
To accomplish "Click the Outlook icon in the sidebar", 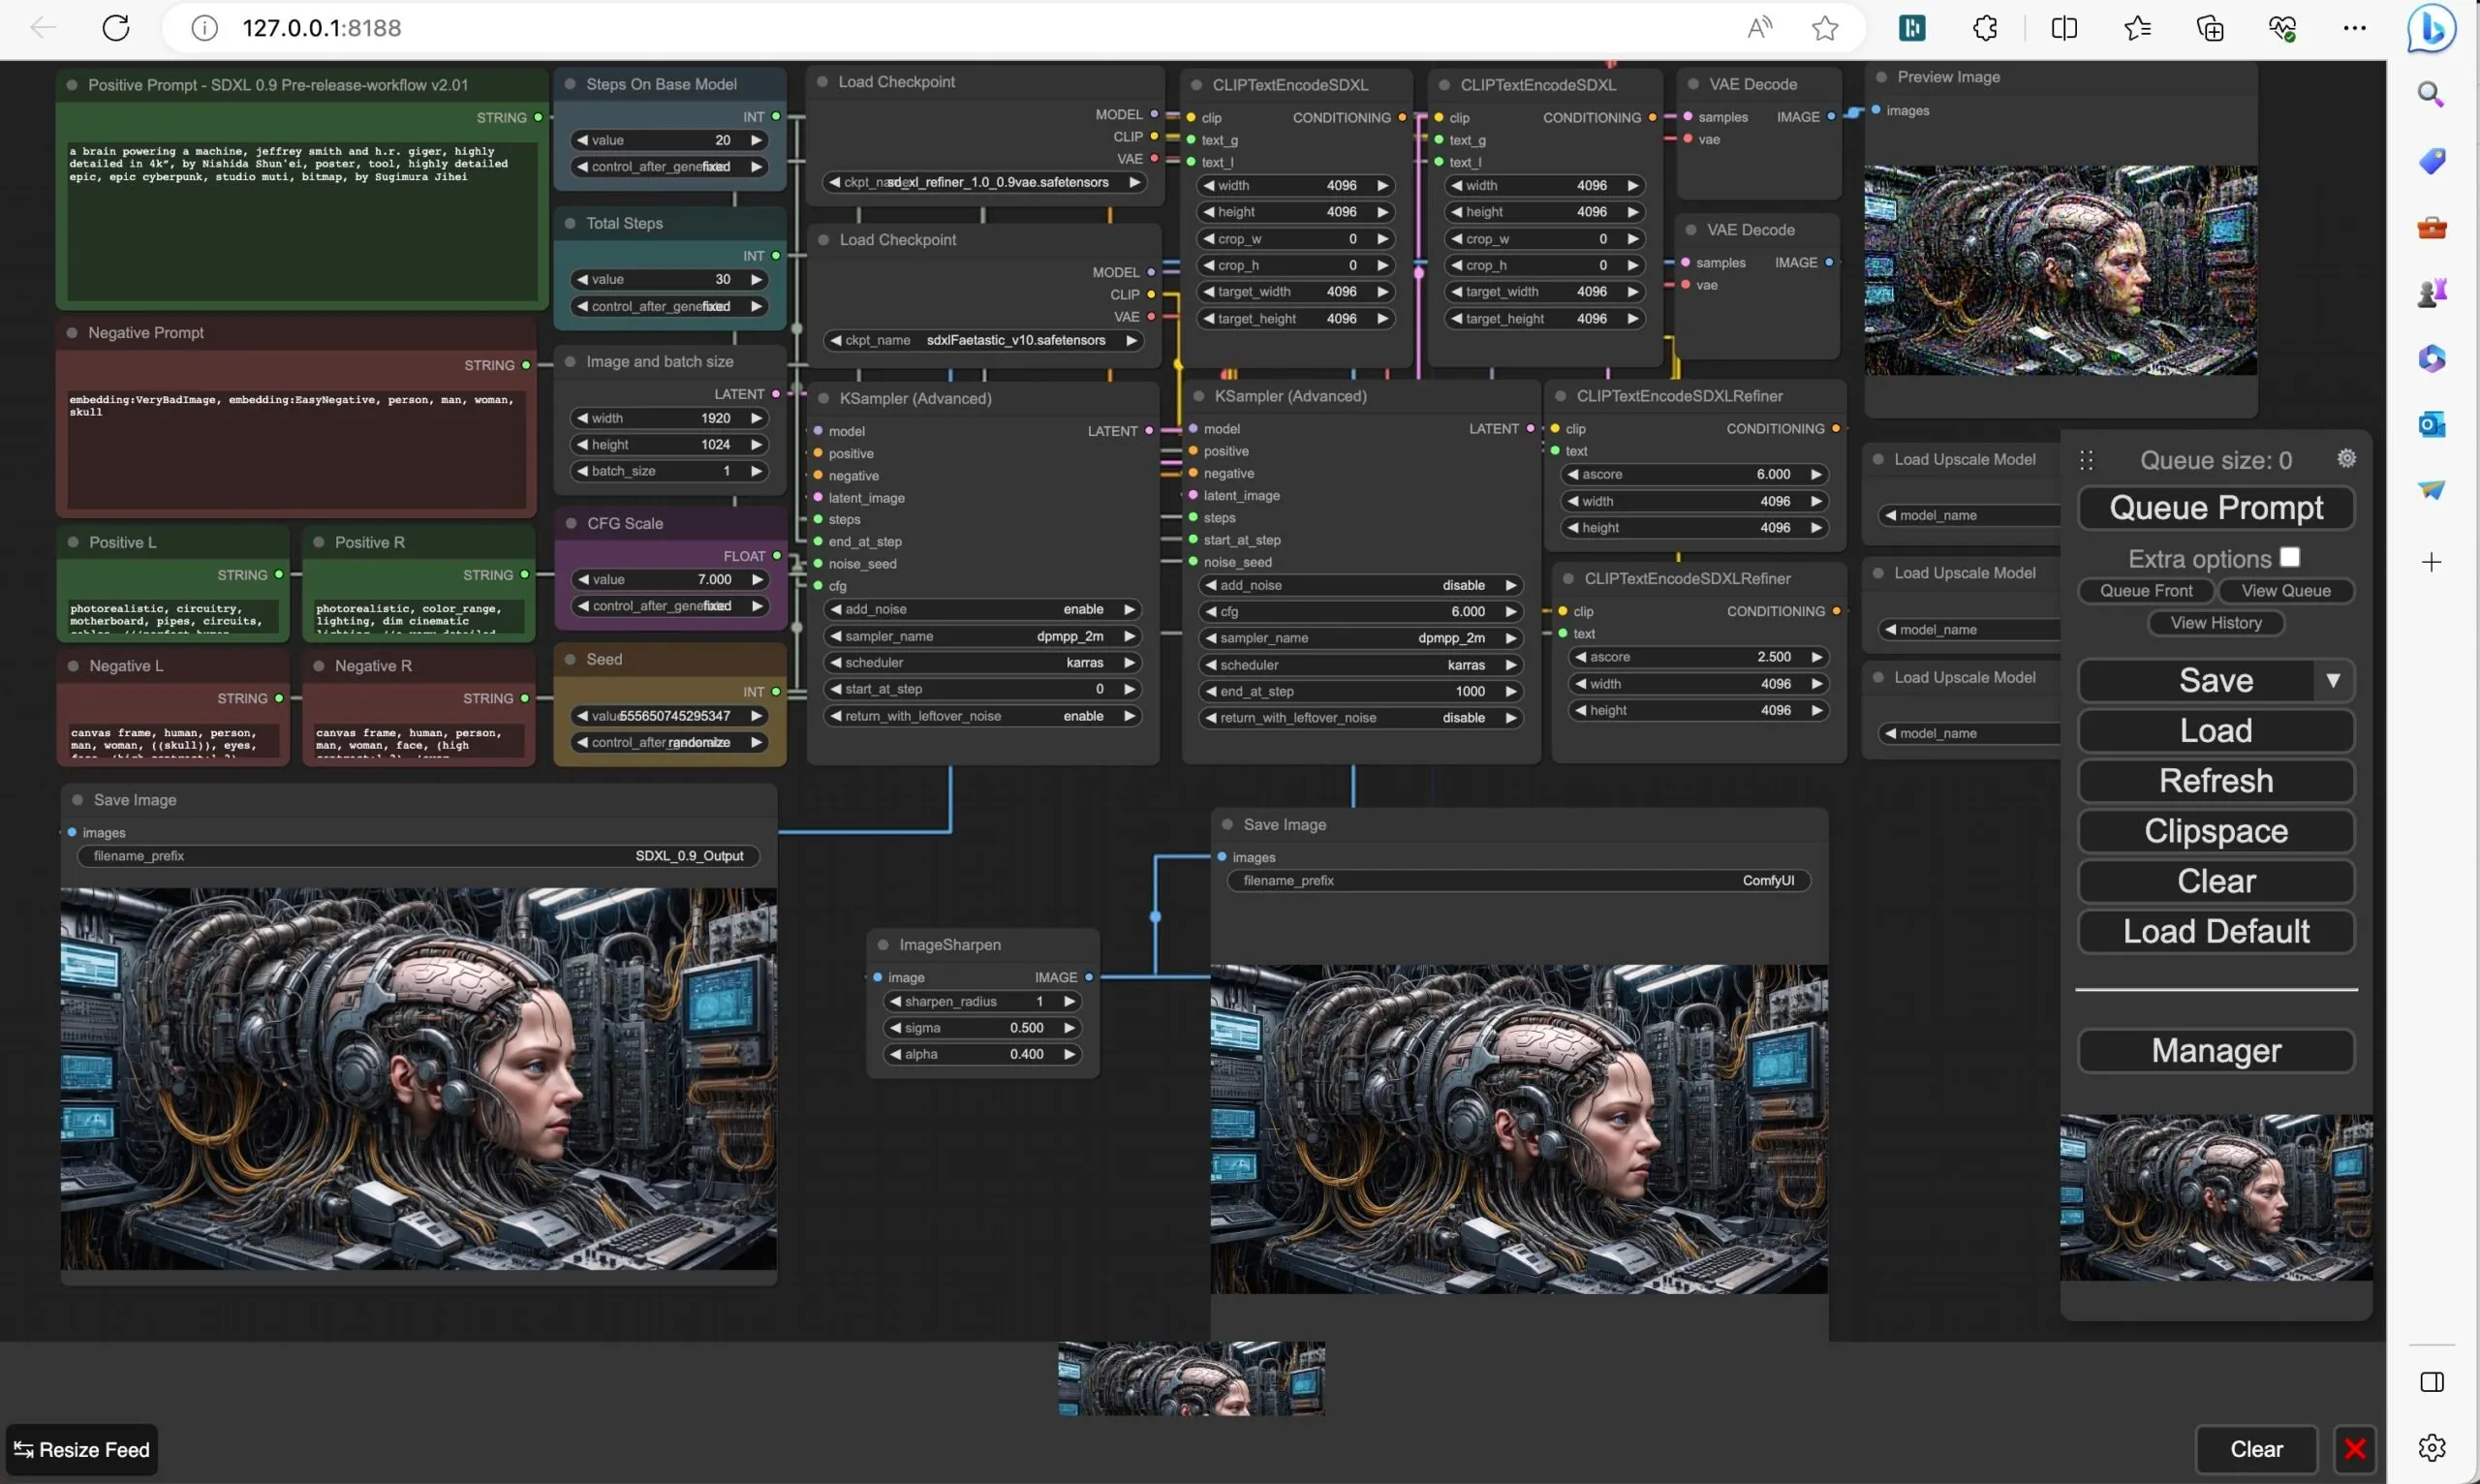I will click(2432, 424).
